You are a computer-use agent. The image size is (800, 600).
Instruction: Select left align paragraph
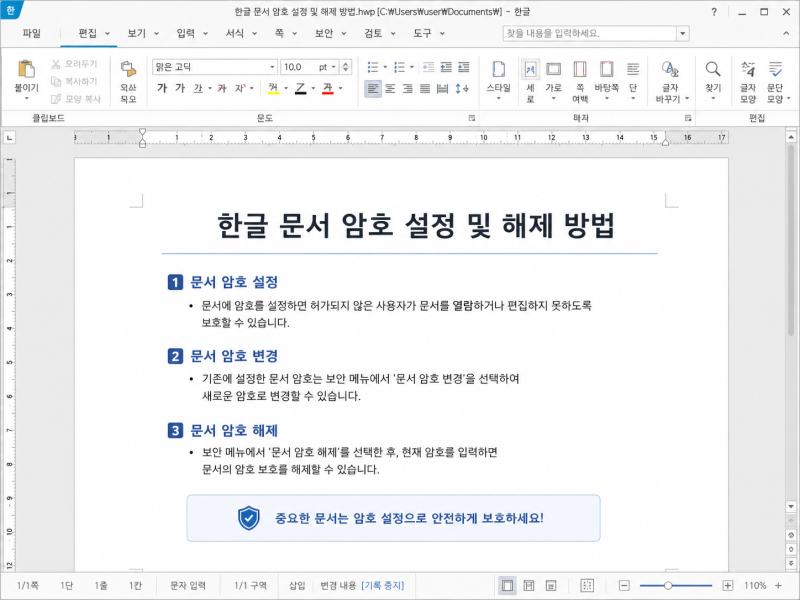coord(373,89)
